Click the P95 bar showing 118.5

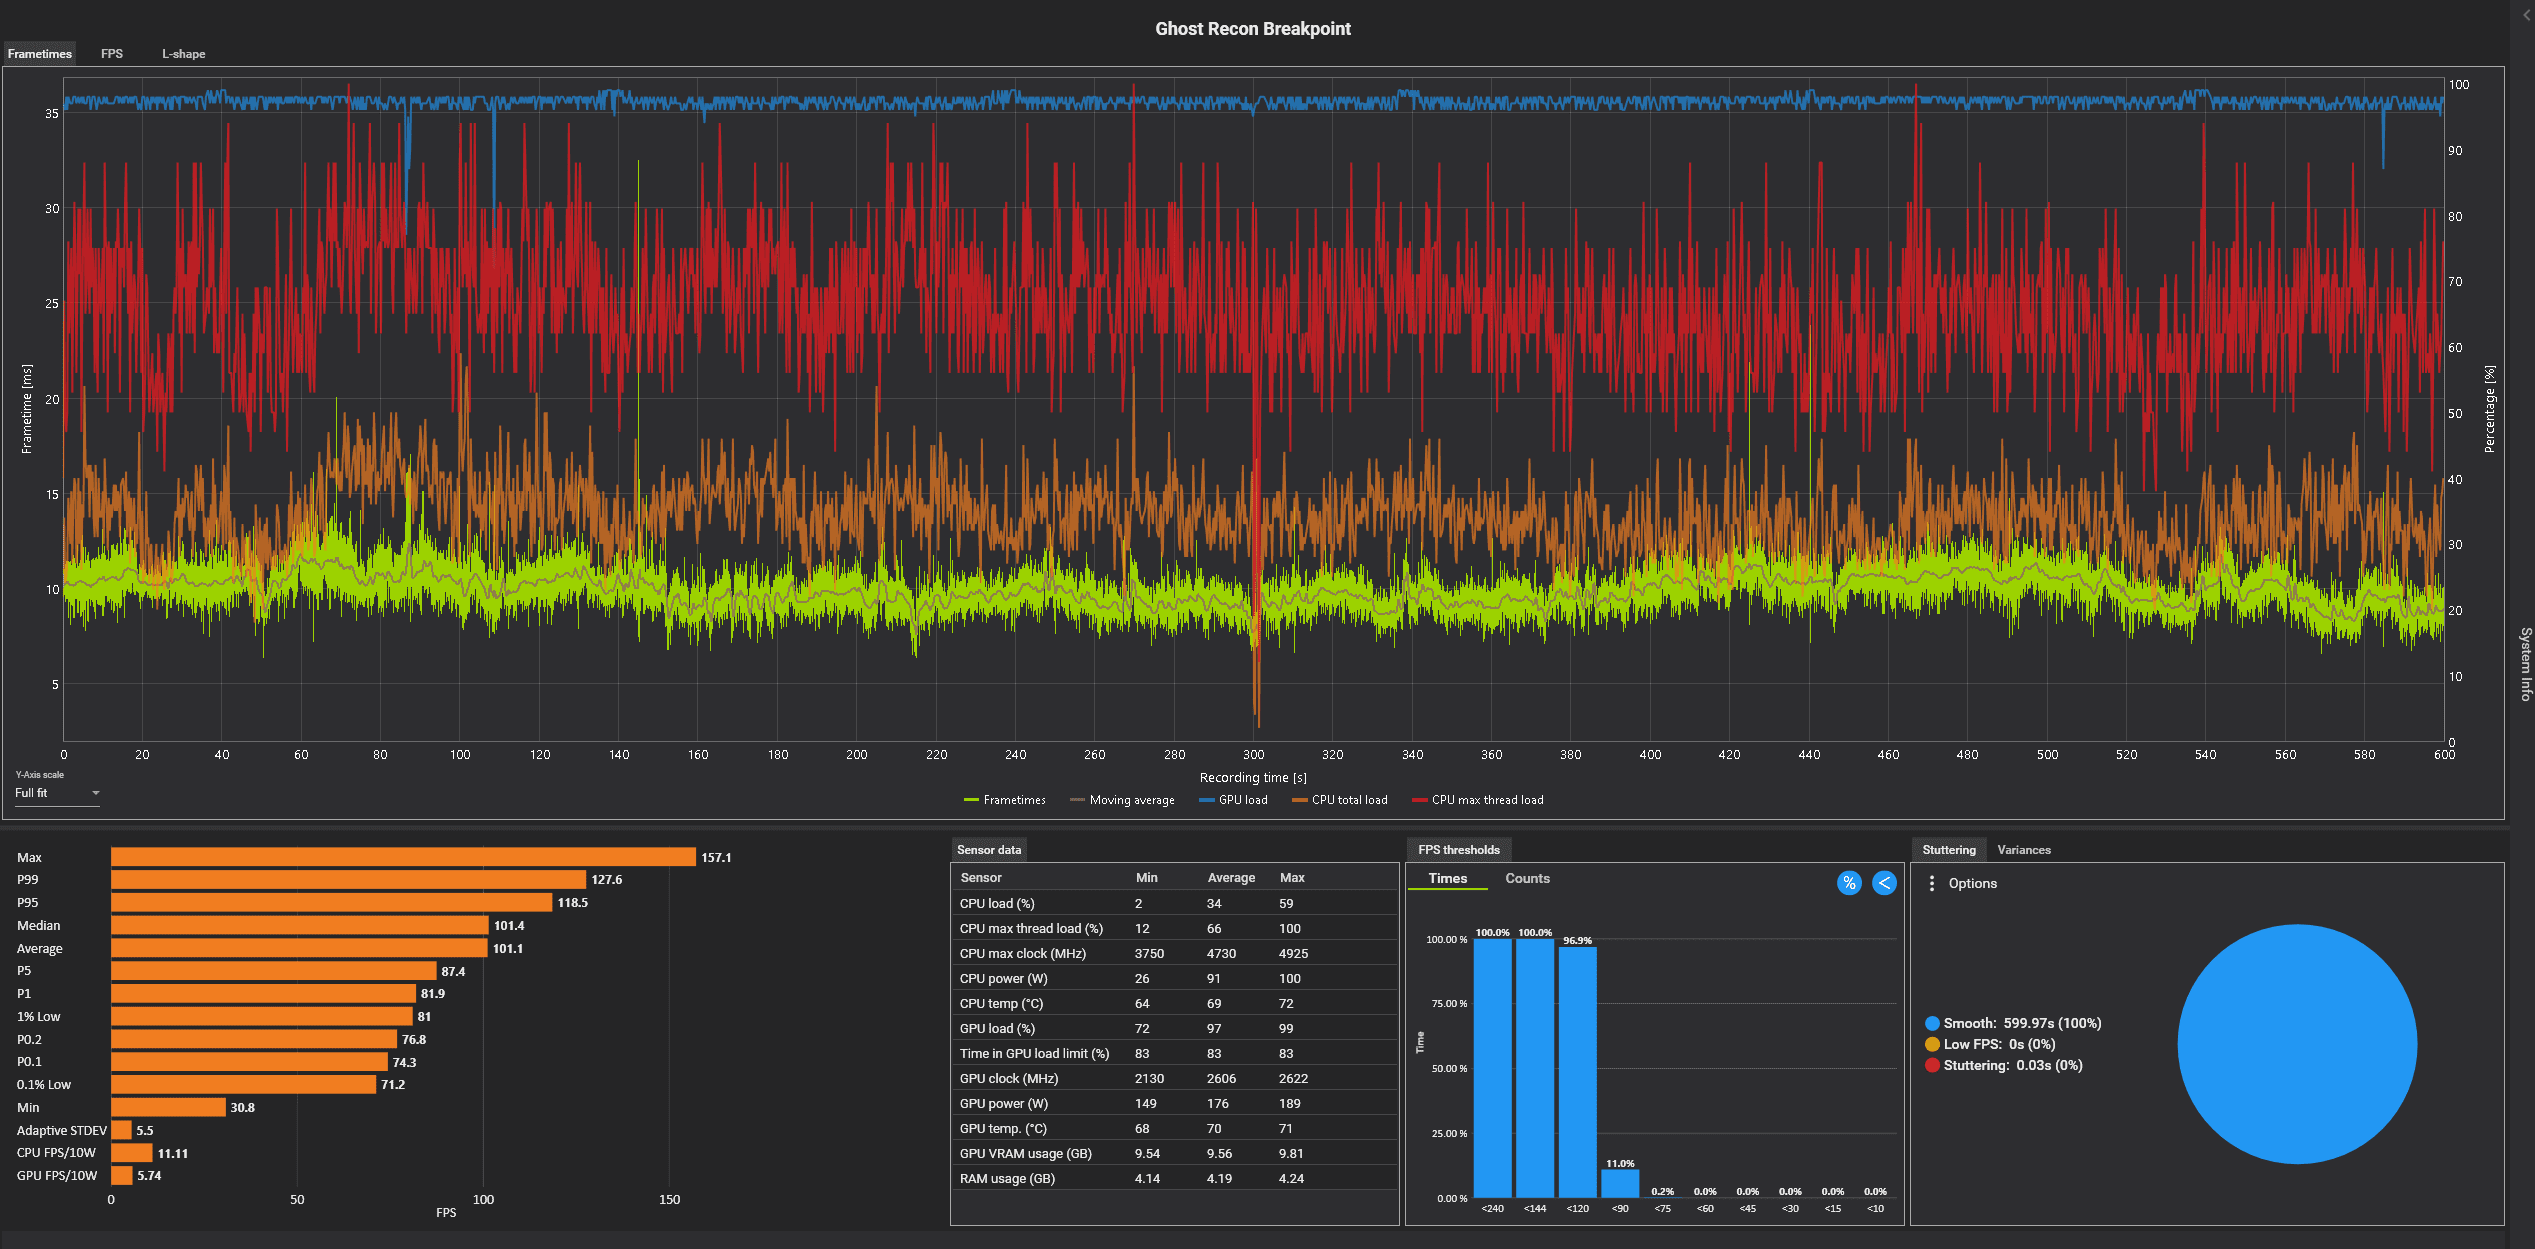click(x=331, y=902)
